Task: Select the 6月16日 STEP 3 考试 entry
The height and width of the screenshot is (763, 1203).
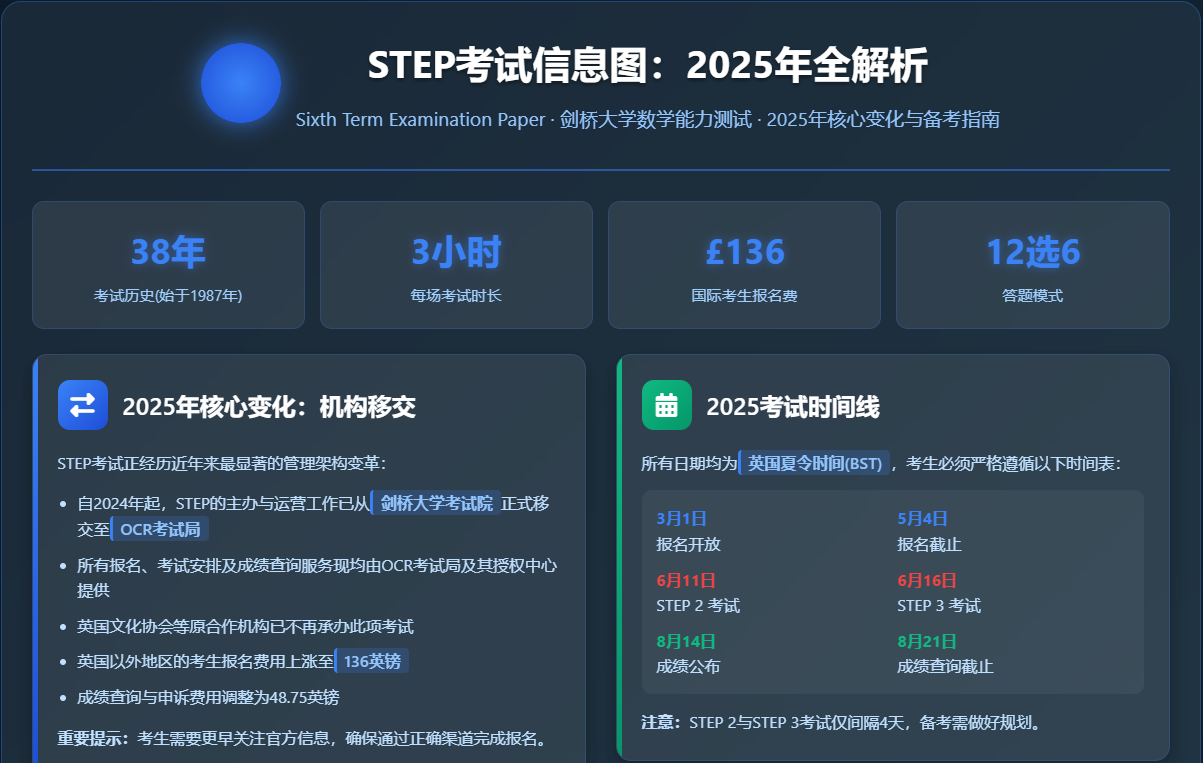Action: [x=939, y=592]
